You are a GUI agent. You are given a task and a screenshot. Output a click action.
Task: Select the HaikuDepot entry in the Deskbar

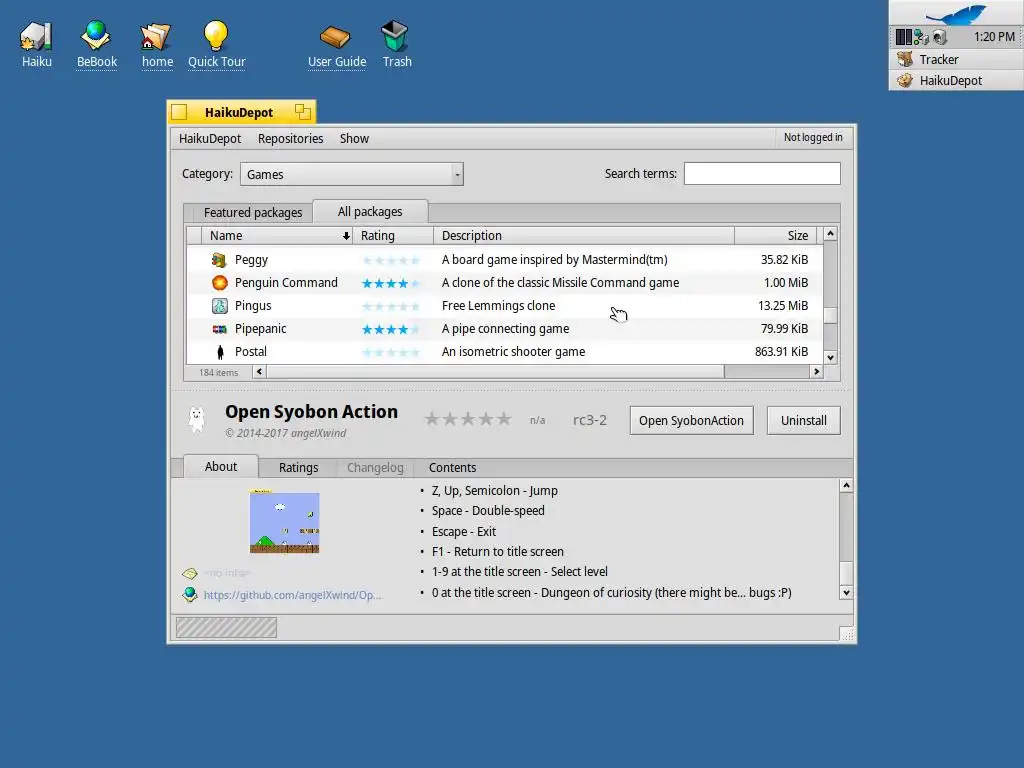click(x=956, y=80)
